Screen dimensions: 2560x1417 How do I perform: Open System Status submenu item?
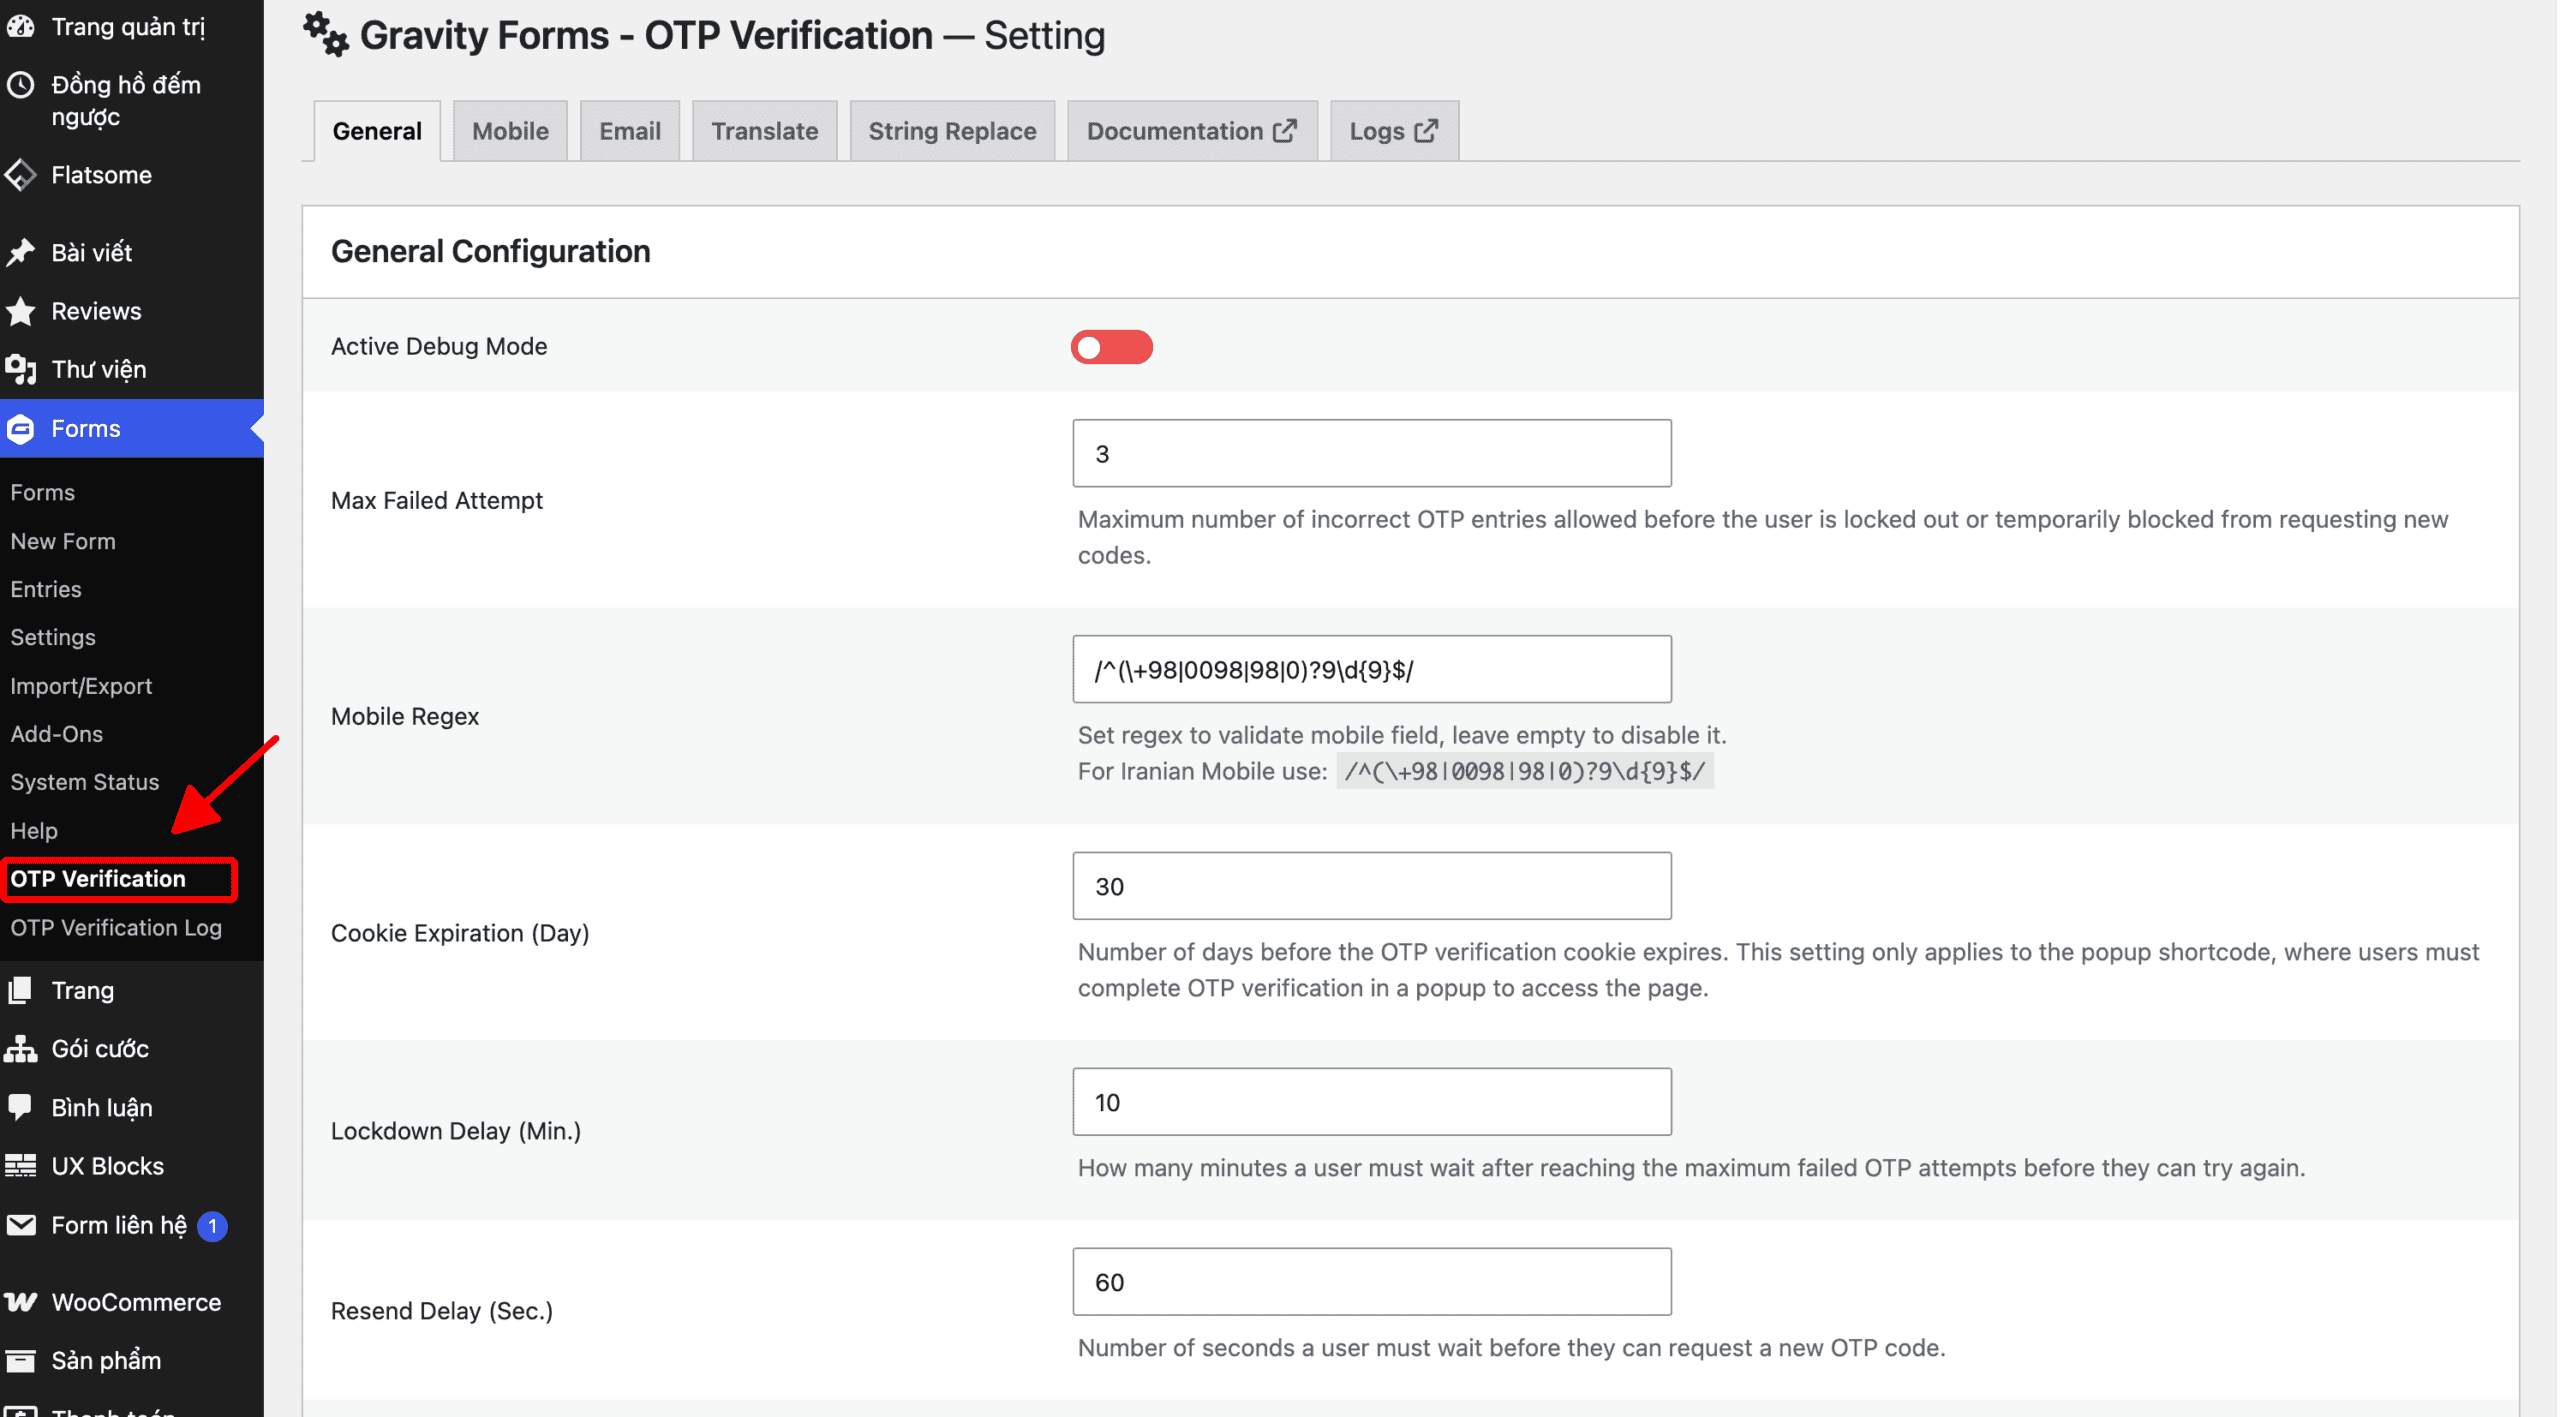coord(85,782)
